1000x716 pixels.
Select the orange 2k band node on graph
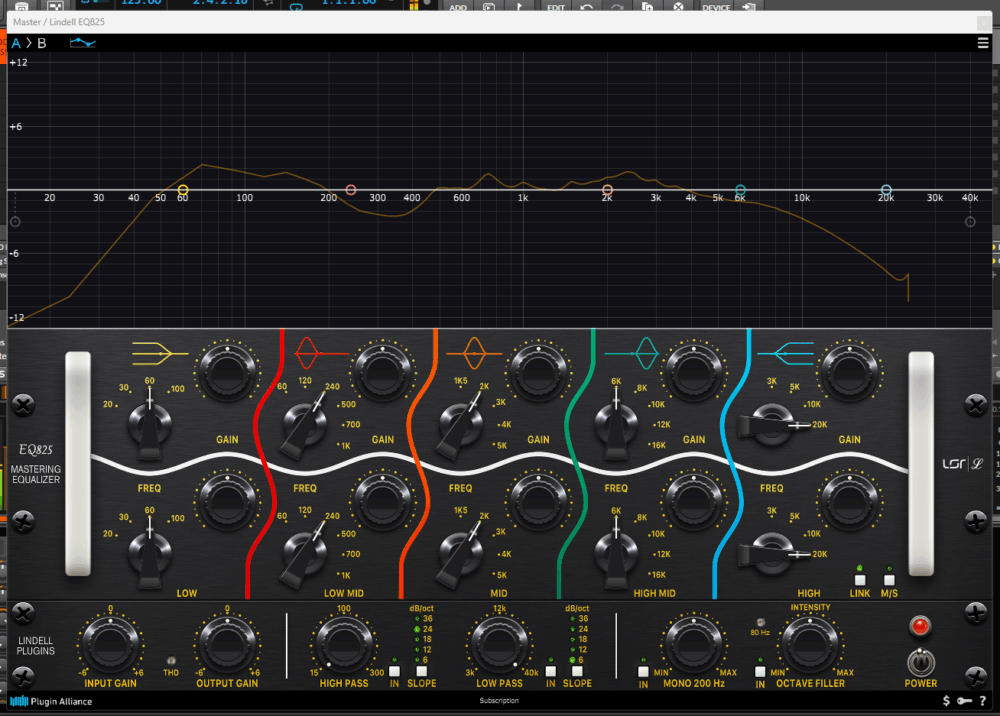point(607,190)
